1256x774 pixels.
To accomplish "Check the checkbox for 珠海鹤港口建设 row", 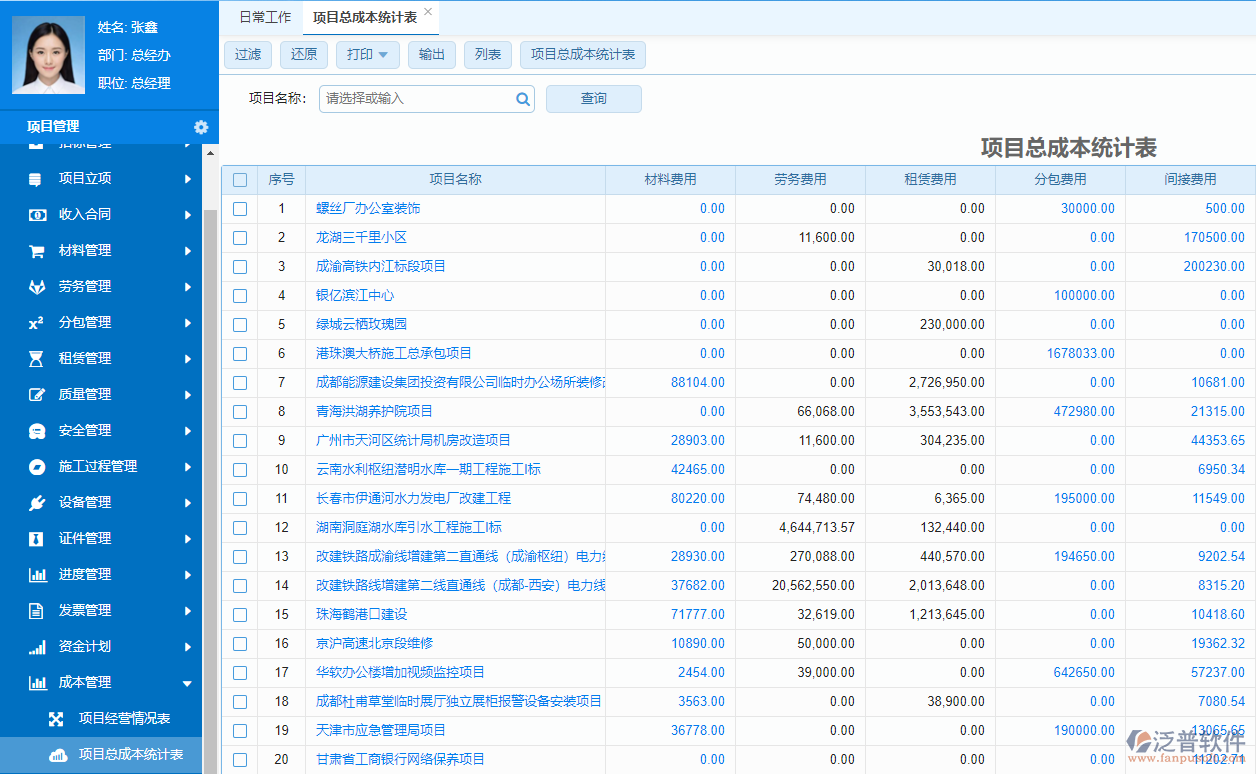I will pyautogui.click(x=240, y=614).
